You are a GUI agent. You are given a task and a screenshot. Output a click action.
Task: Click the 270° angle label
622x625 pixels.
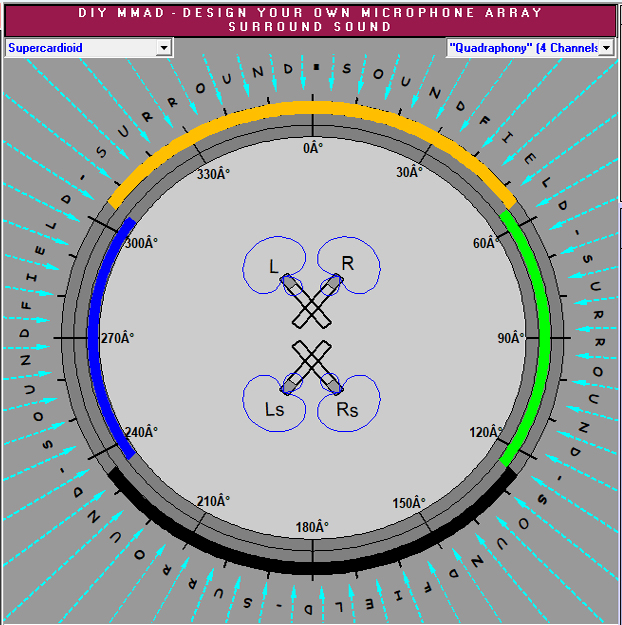pyautogui.click(x=116, y=338)
